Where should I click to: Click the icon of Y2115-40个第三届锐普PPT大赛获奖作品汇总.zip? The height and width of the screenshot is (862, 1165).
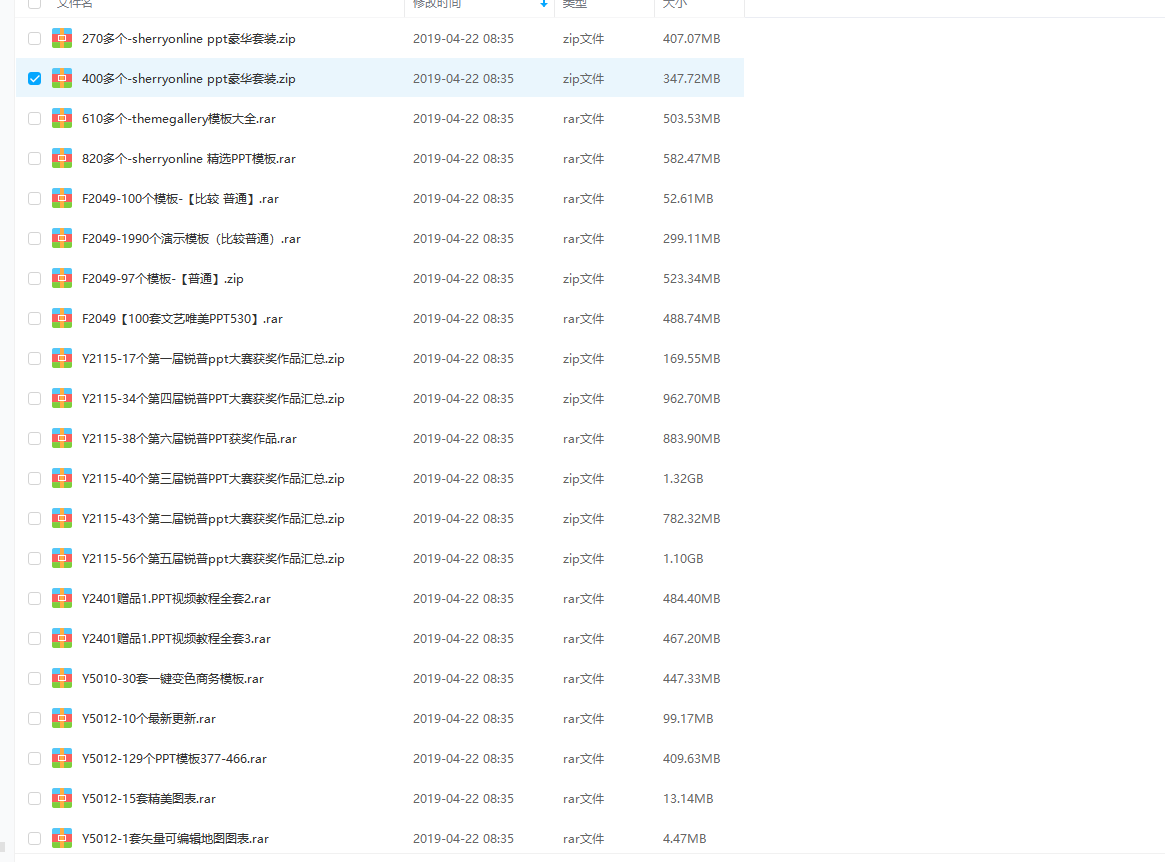[x=62, y=479]
